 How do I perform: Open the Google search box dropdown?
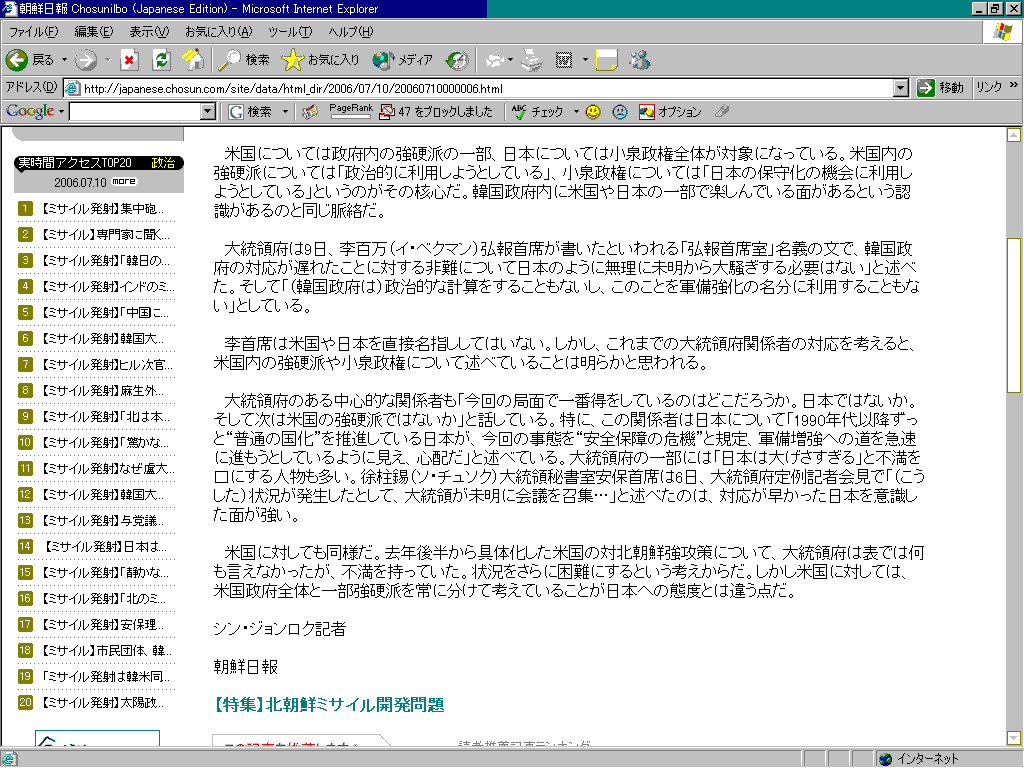[x=208, y=112]
